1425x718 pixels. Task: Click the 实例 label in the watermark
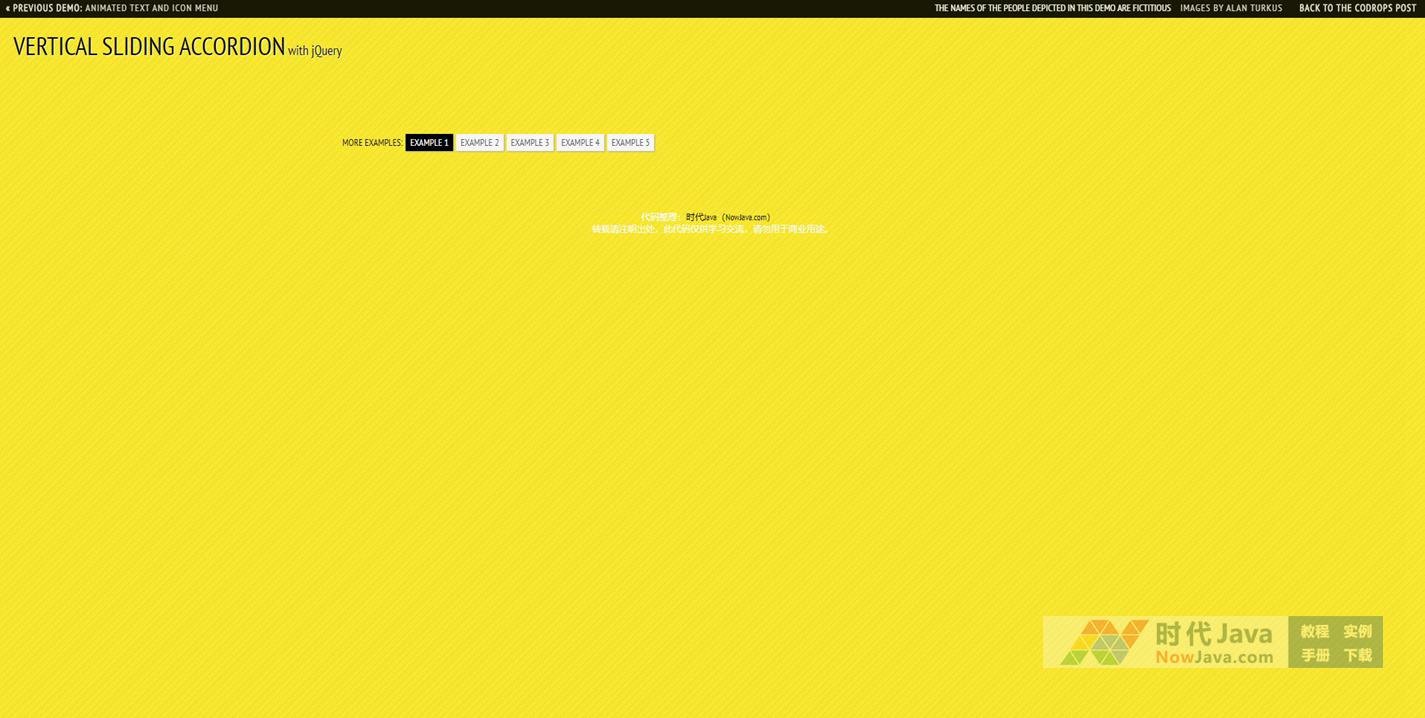(1357, 631)
